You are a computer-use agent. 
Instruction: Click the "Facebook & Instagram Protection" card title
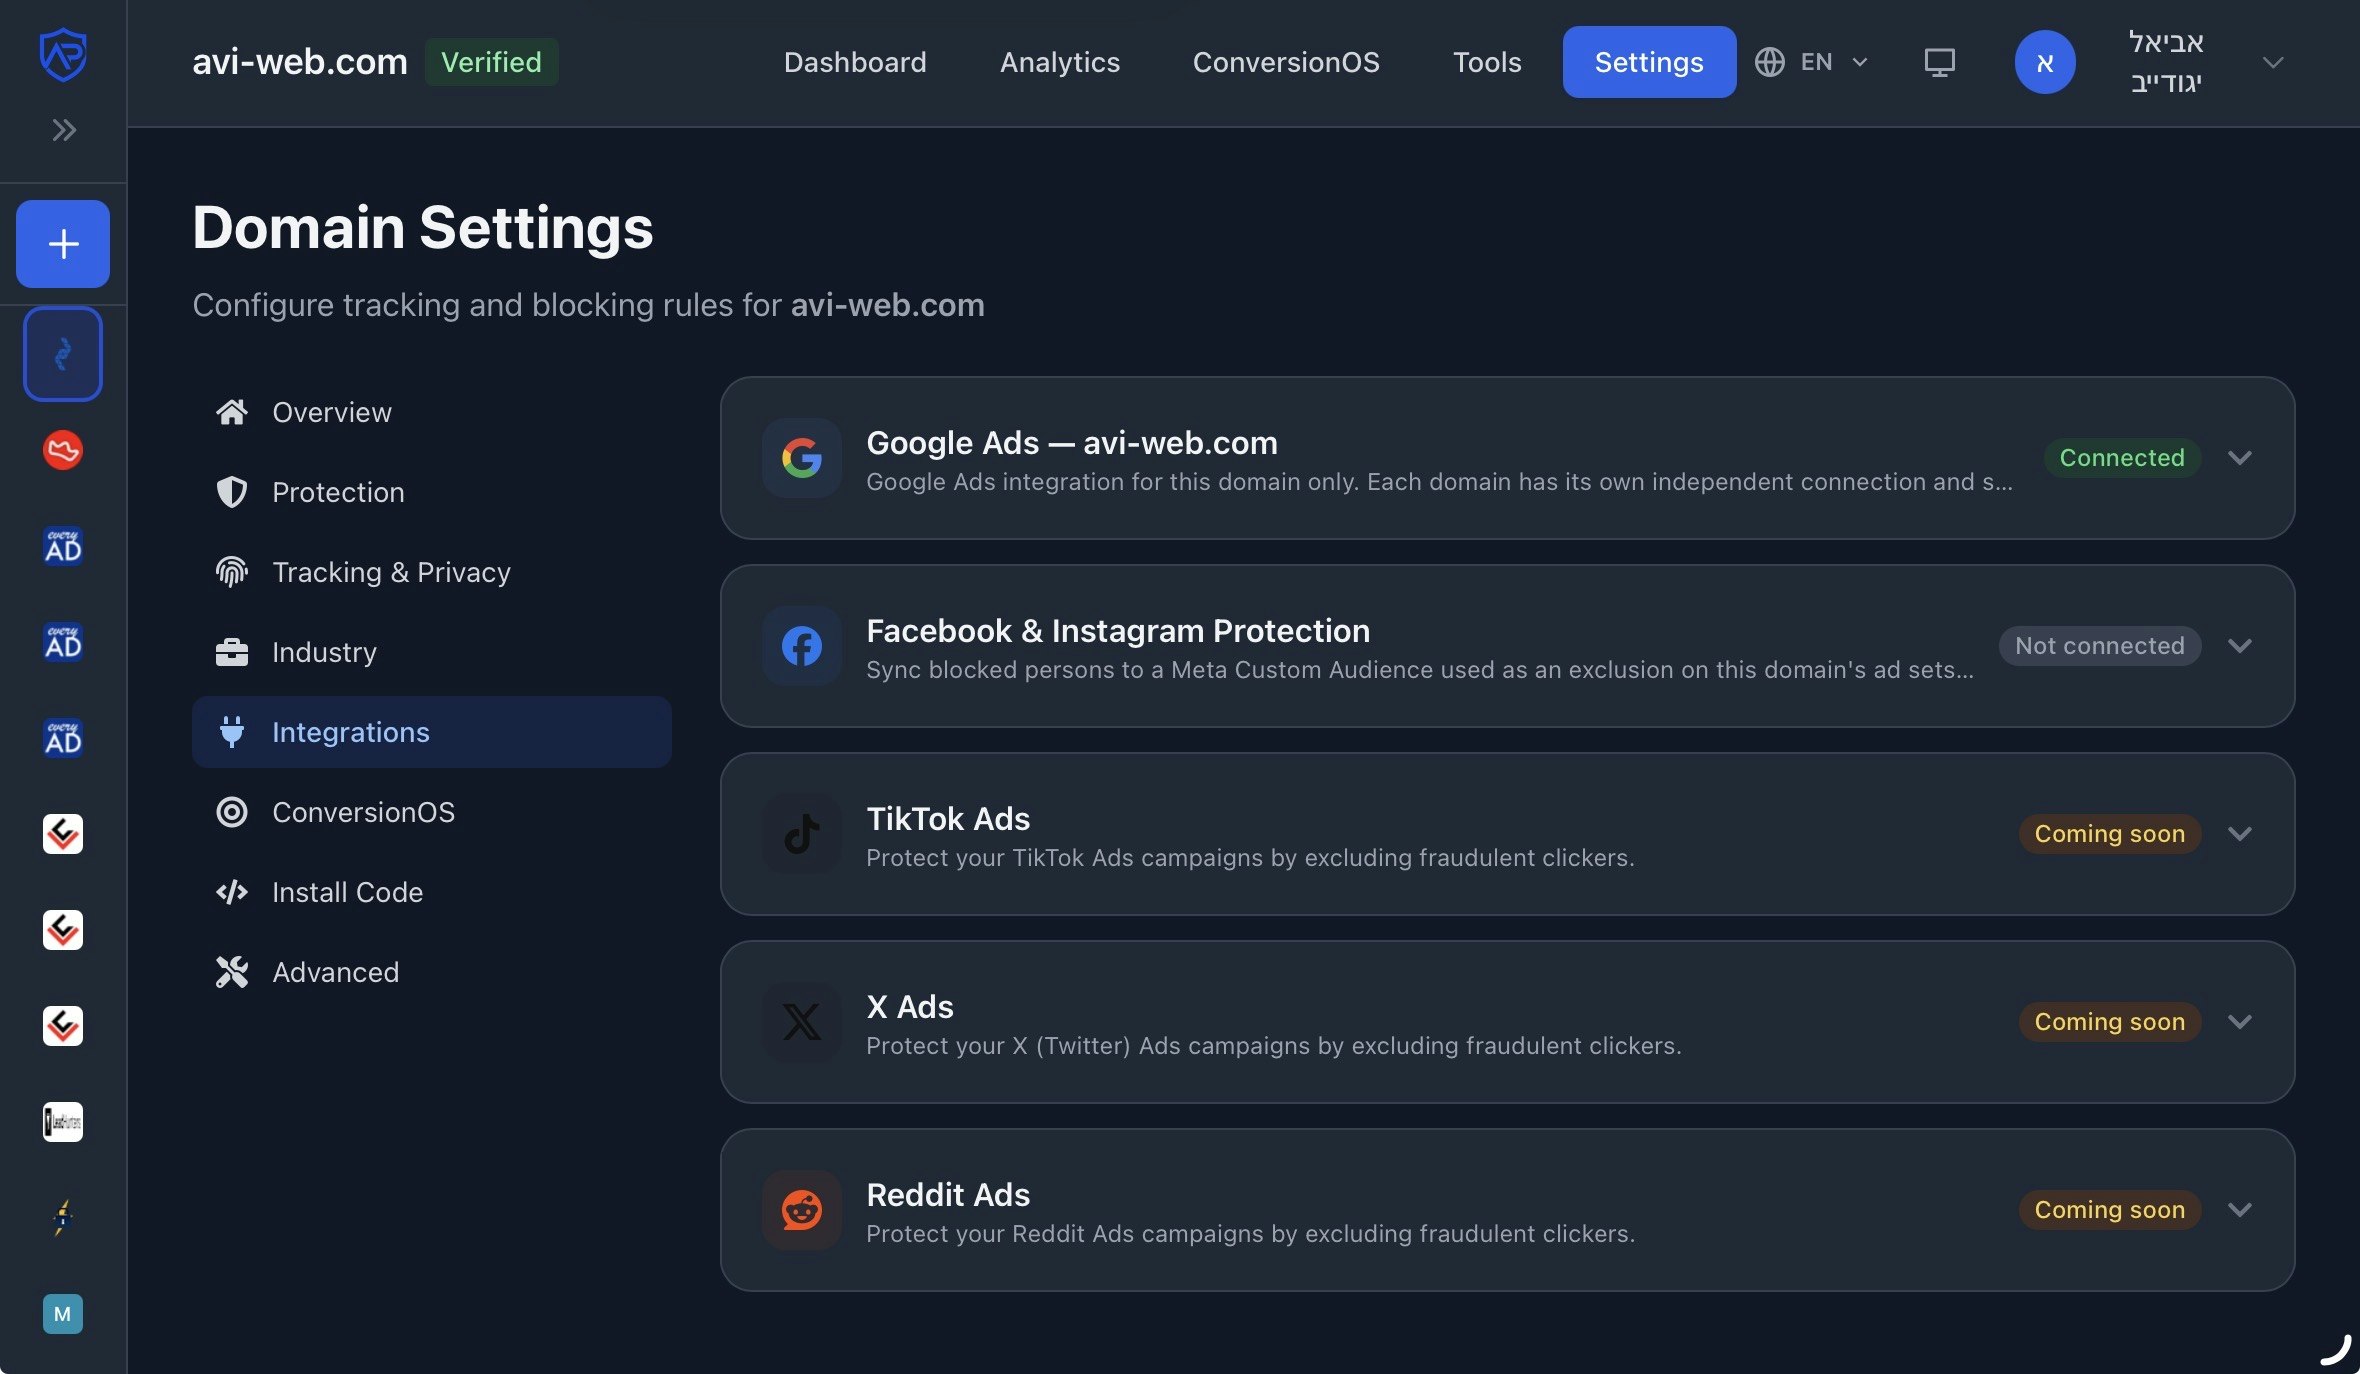(1118, 630)
